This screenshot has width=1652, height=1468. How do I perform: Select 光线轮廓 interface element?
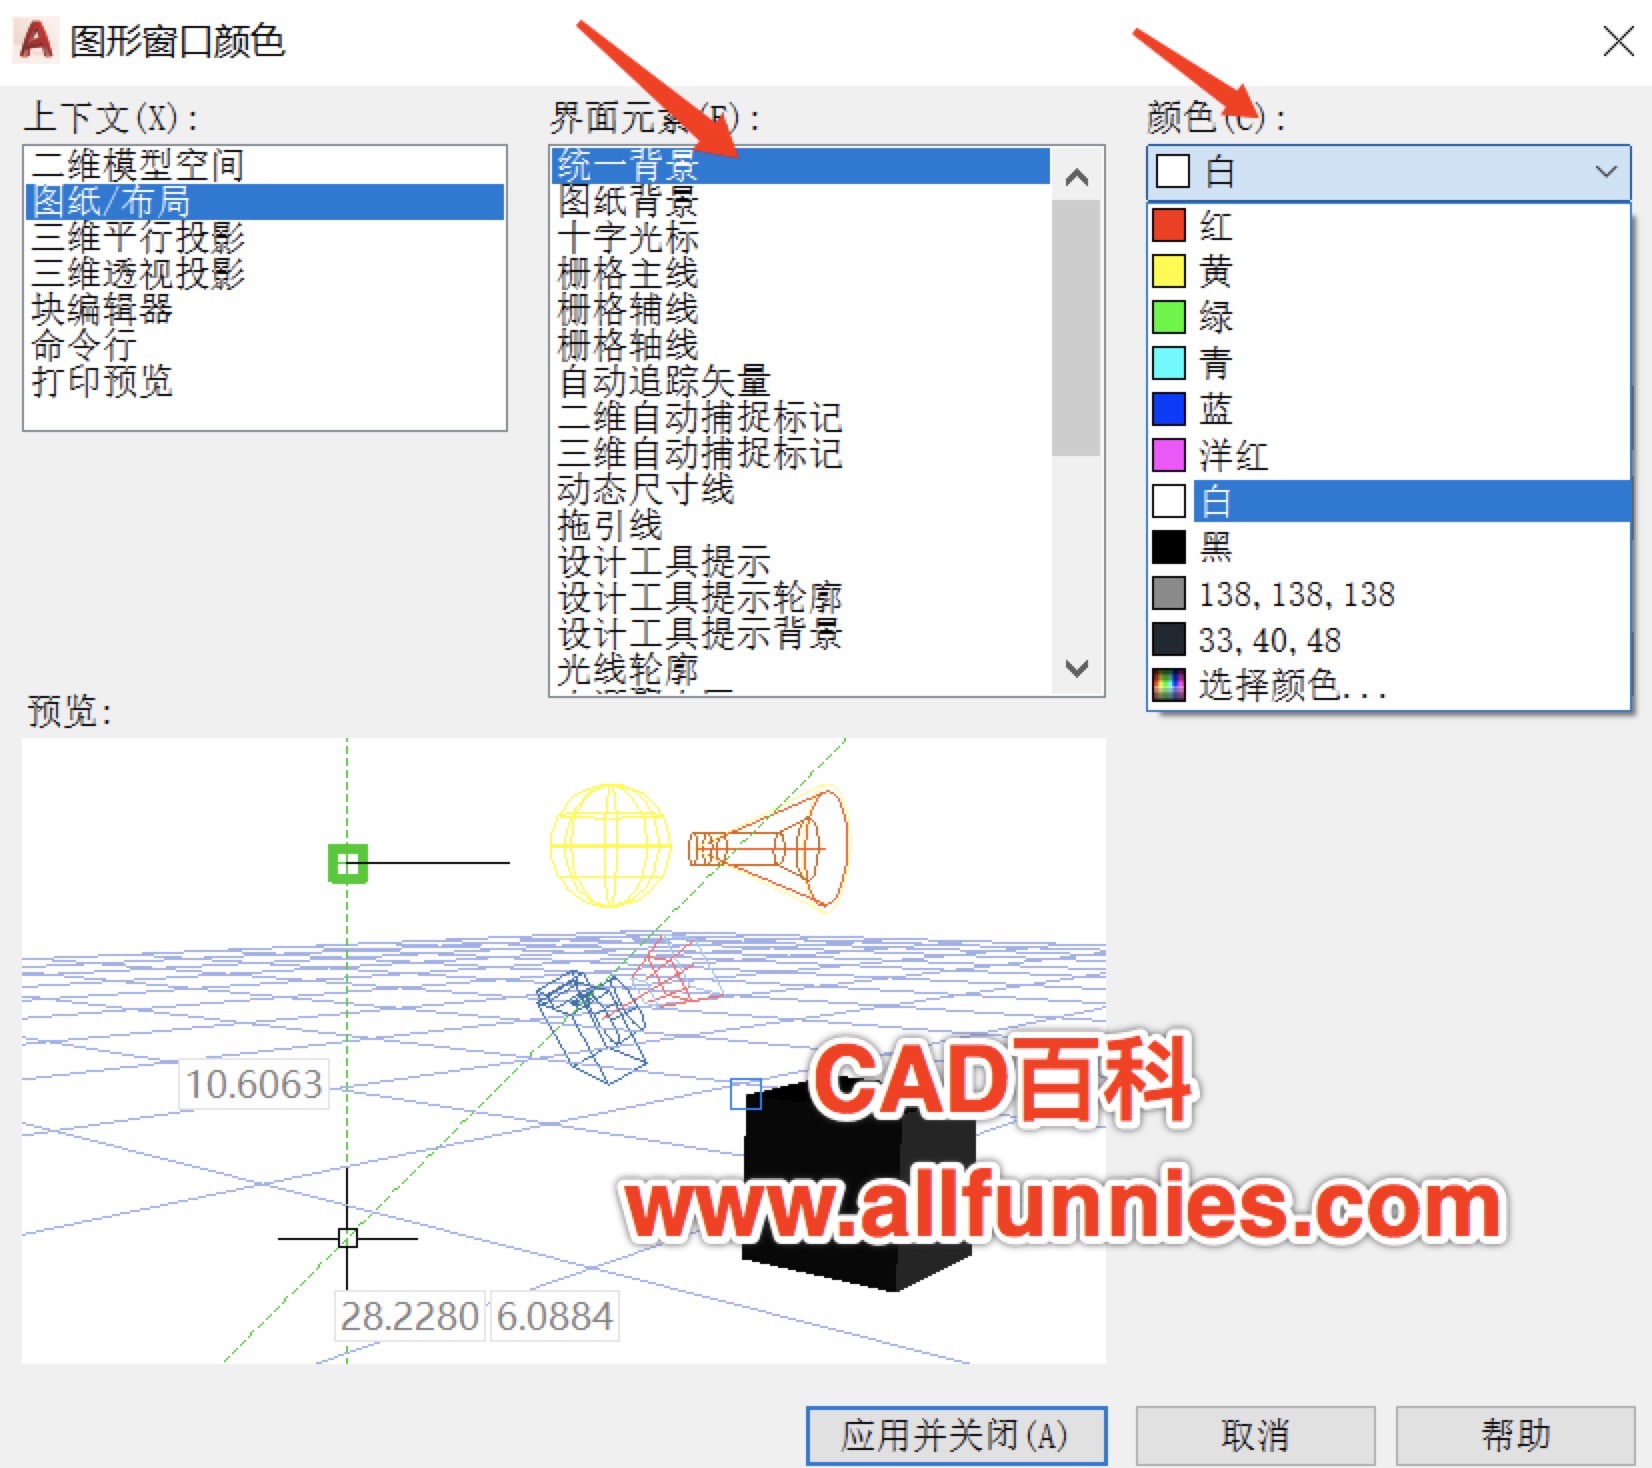point(801,669)
